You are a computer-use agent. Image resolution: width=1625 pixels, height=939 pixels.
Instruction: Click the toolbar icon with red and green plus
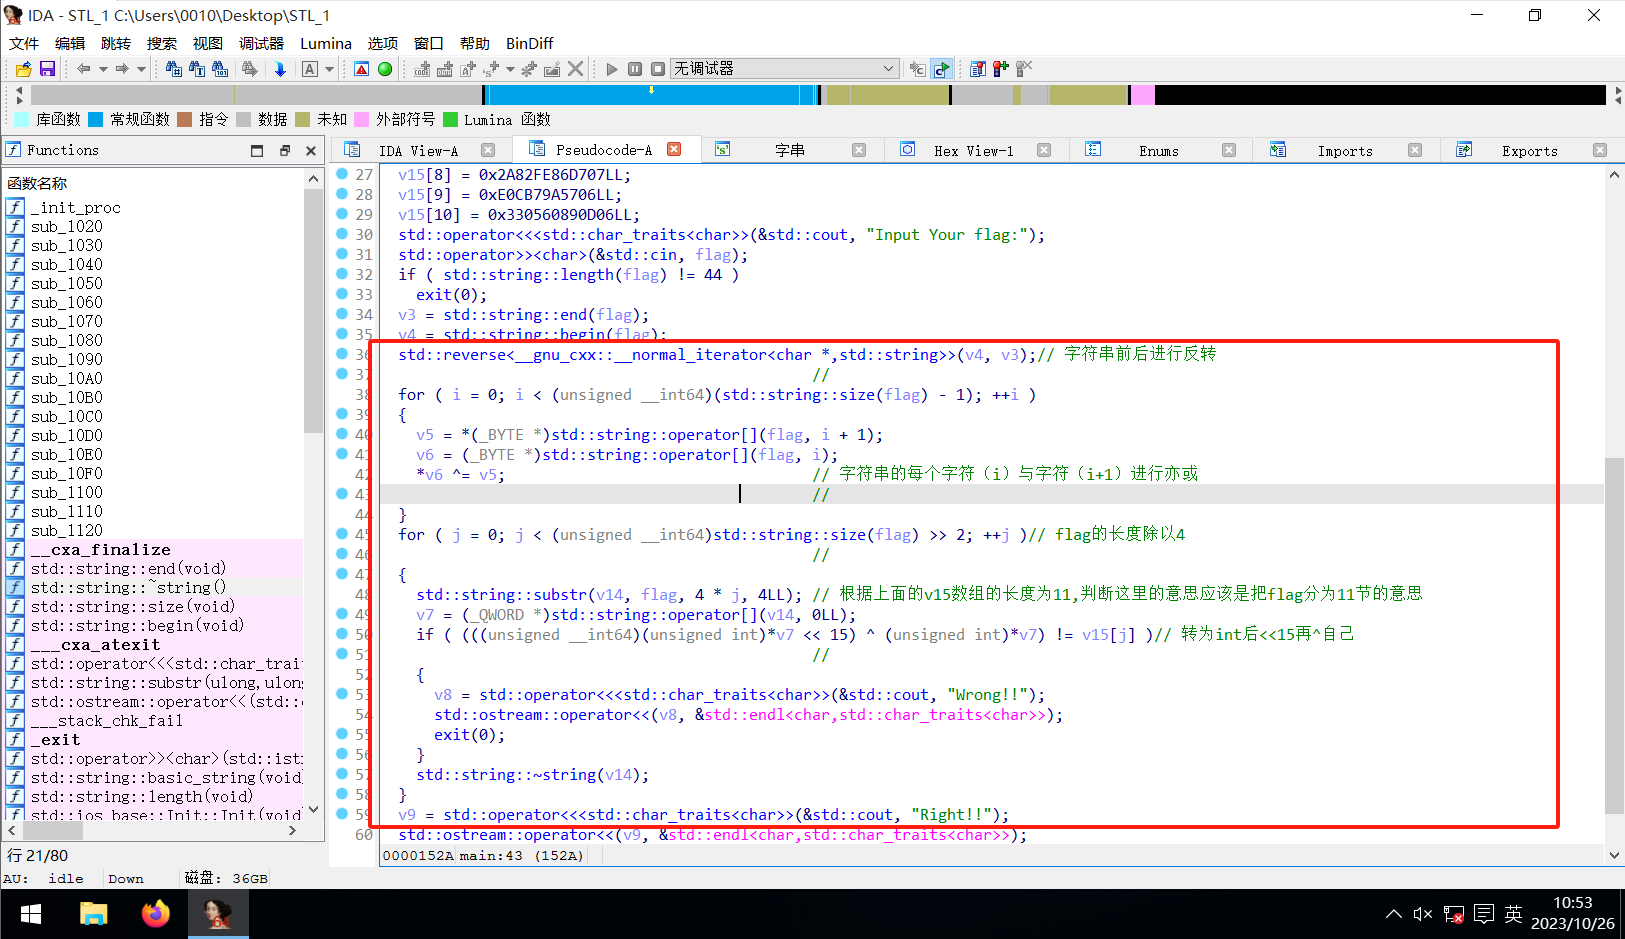1000,69
